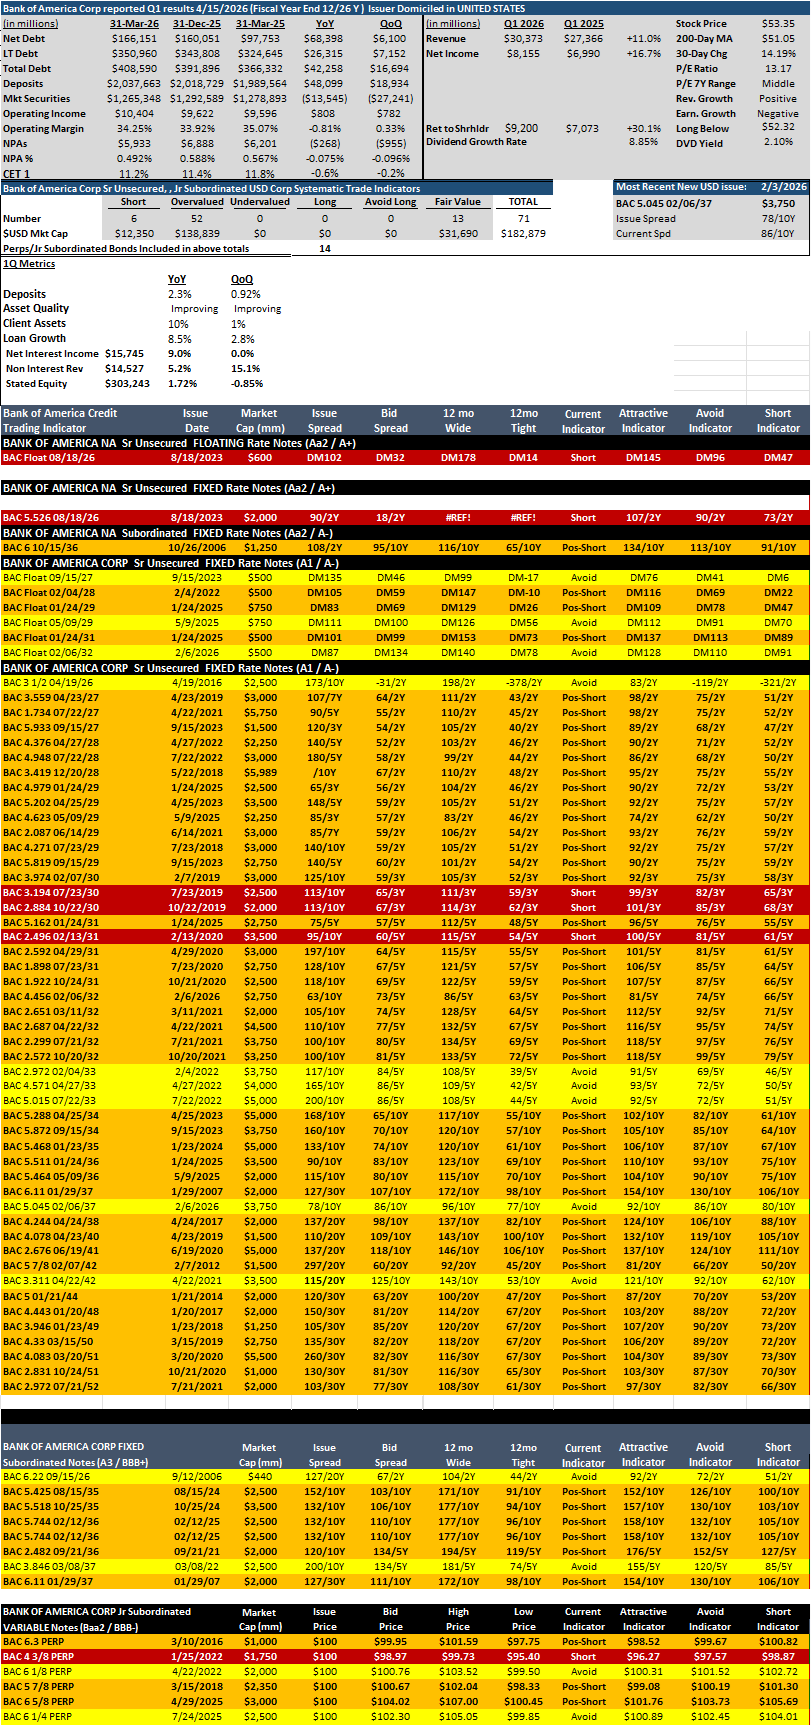The image size is (811, 1726).
Task: Select the BAC 4 3/8 PERP red row
Action: [405, 1656]
